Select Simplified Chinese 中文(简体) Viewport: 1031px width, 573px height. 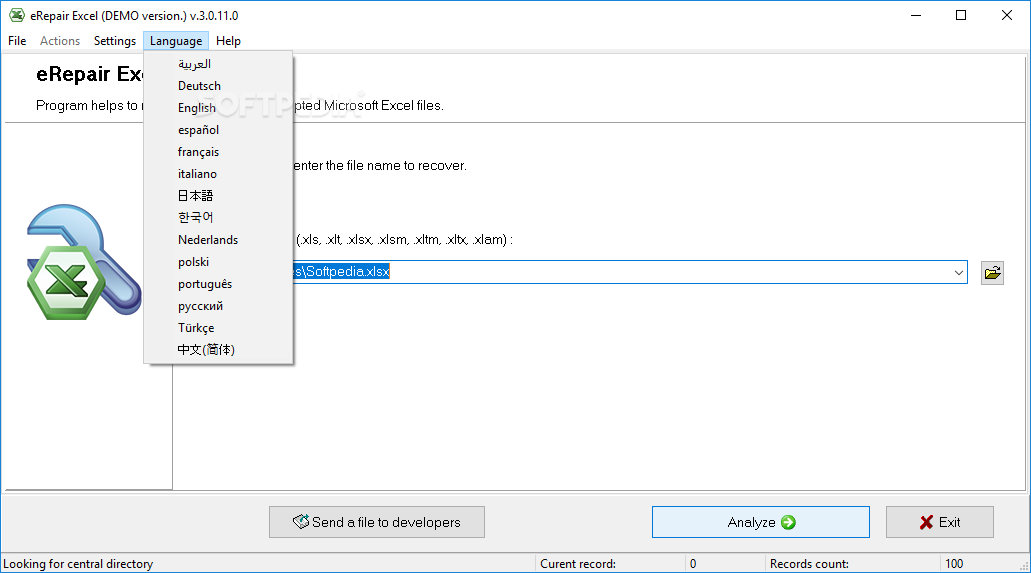(x=218, y=349)
